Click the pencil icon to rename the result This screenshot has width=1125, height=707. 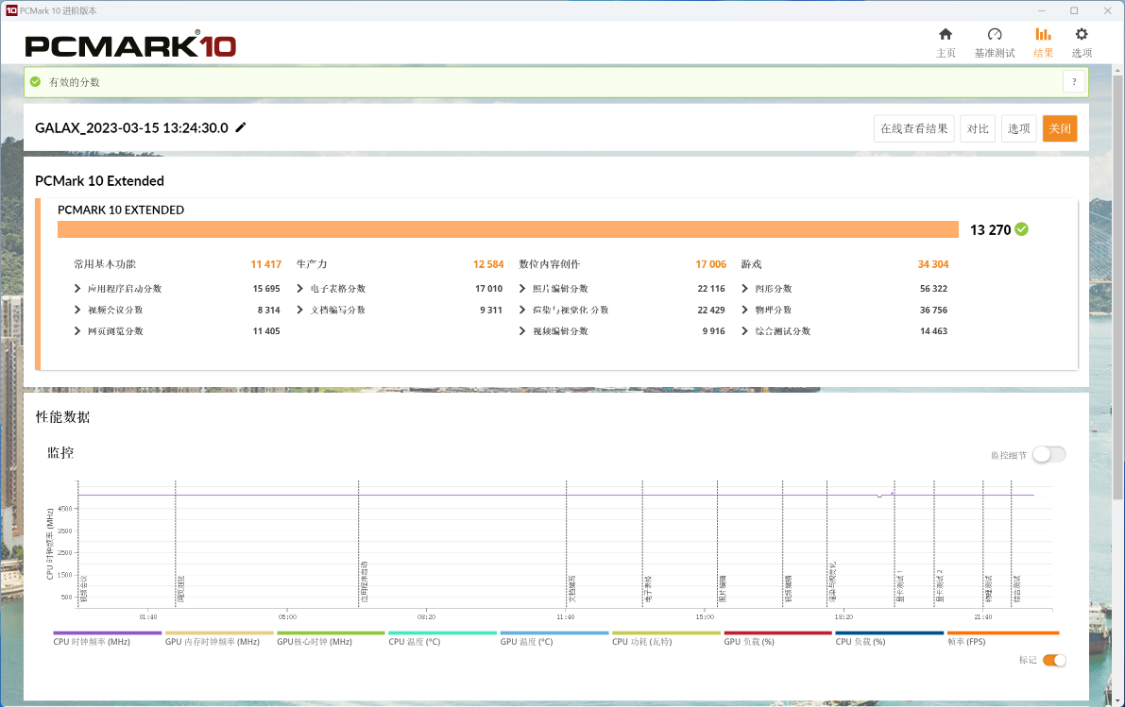(241, 127)
